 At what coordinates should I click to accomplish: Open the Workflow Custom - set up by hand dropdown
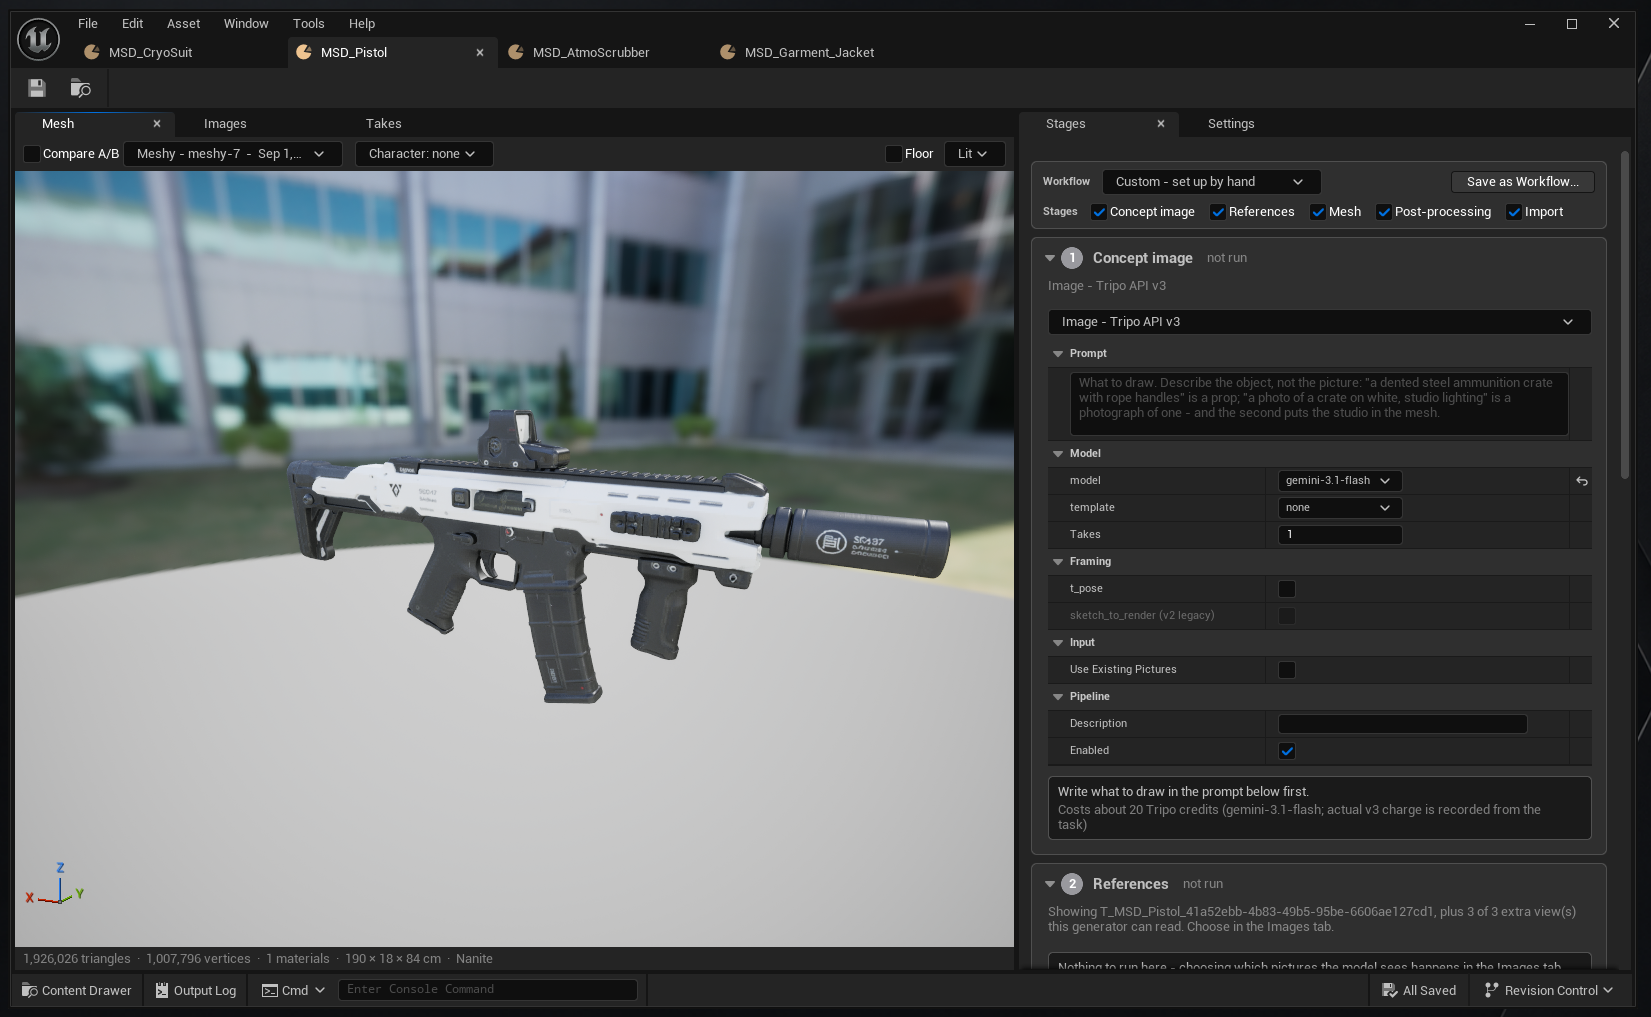click(1211, 182)
